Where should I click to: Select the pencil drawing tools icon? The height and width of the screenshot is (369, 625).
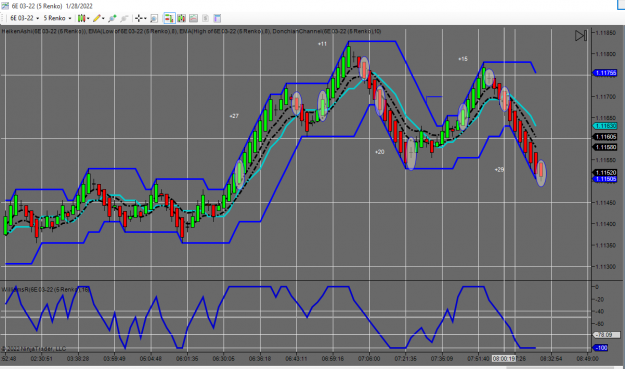tap(96, 18)
